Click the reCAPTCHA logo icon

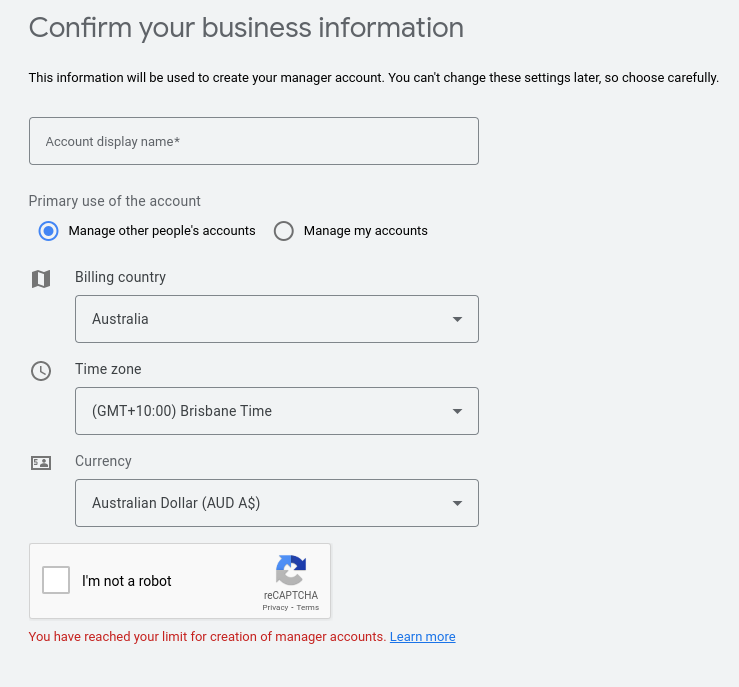(x=291, y=570)
